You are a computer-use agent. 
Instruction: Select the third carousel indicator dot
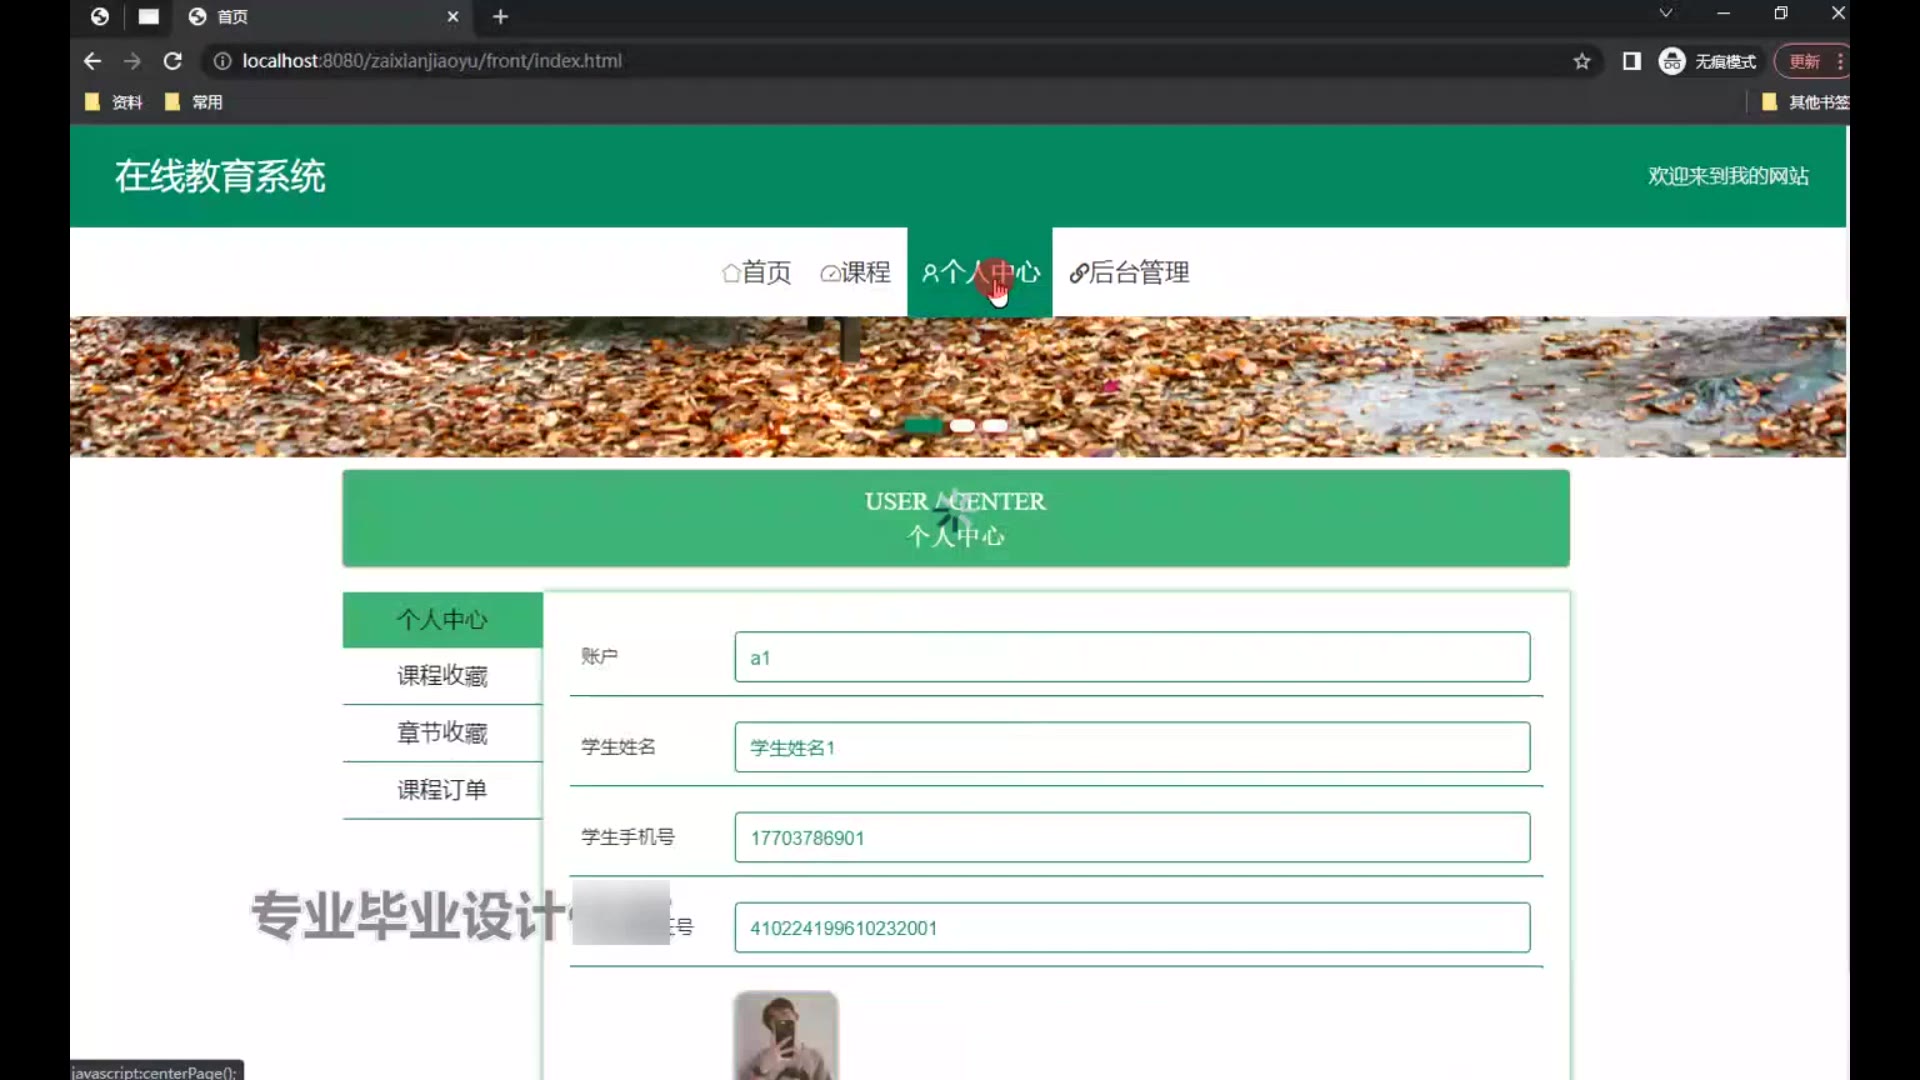tap(995, 426)
